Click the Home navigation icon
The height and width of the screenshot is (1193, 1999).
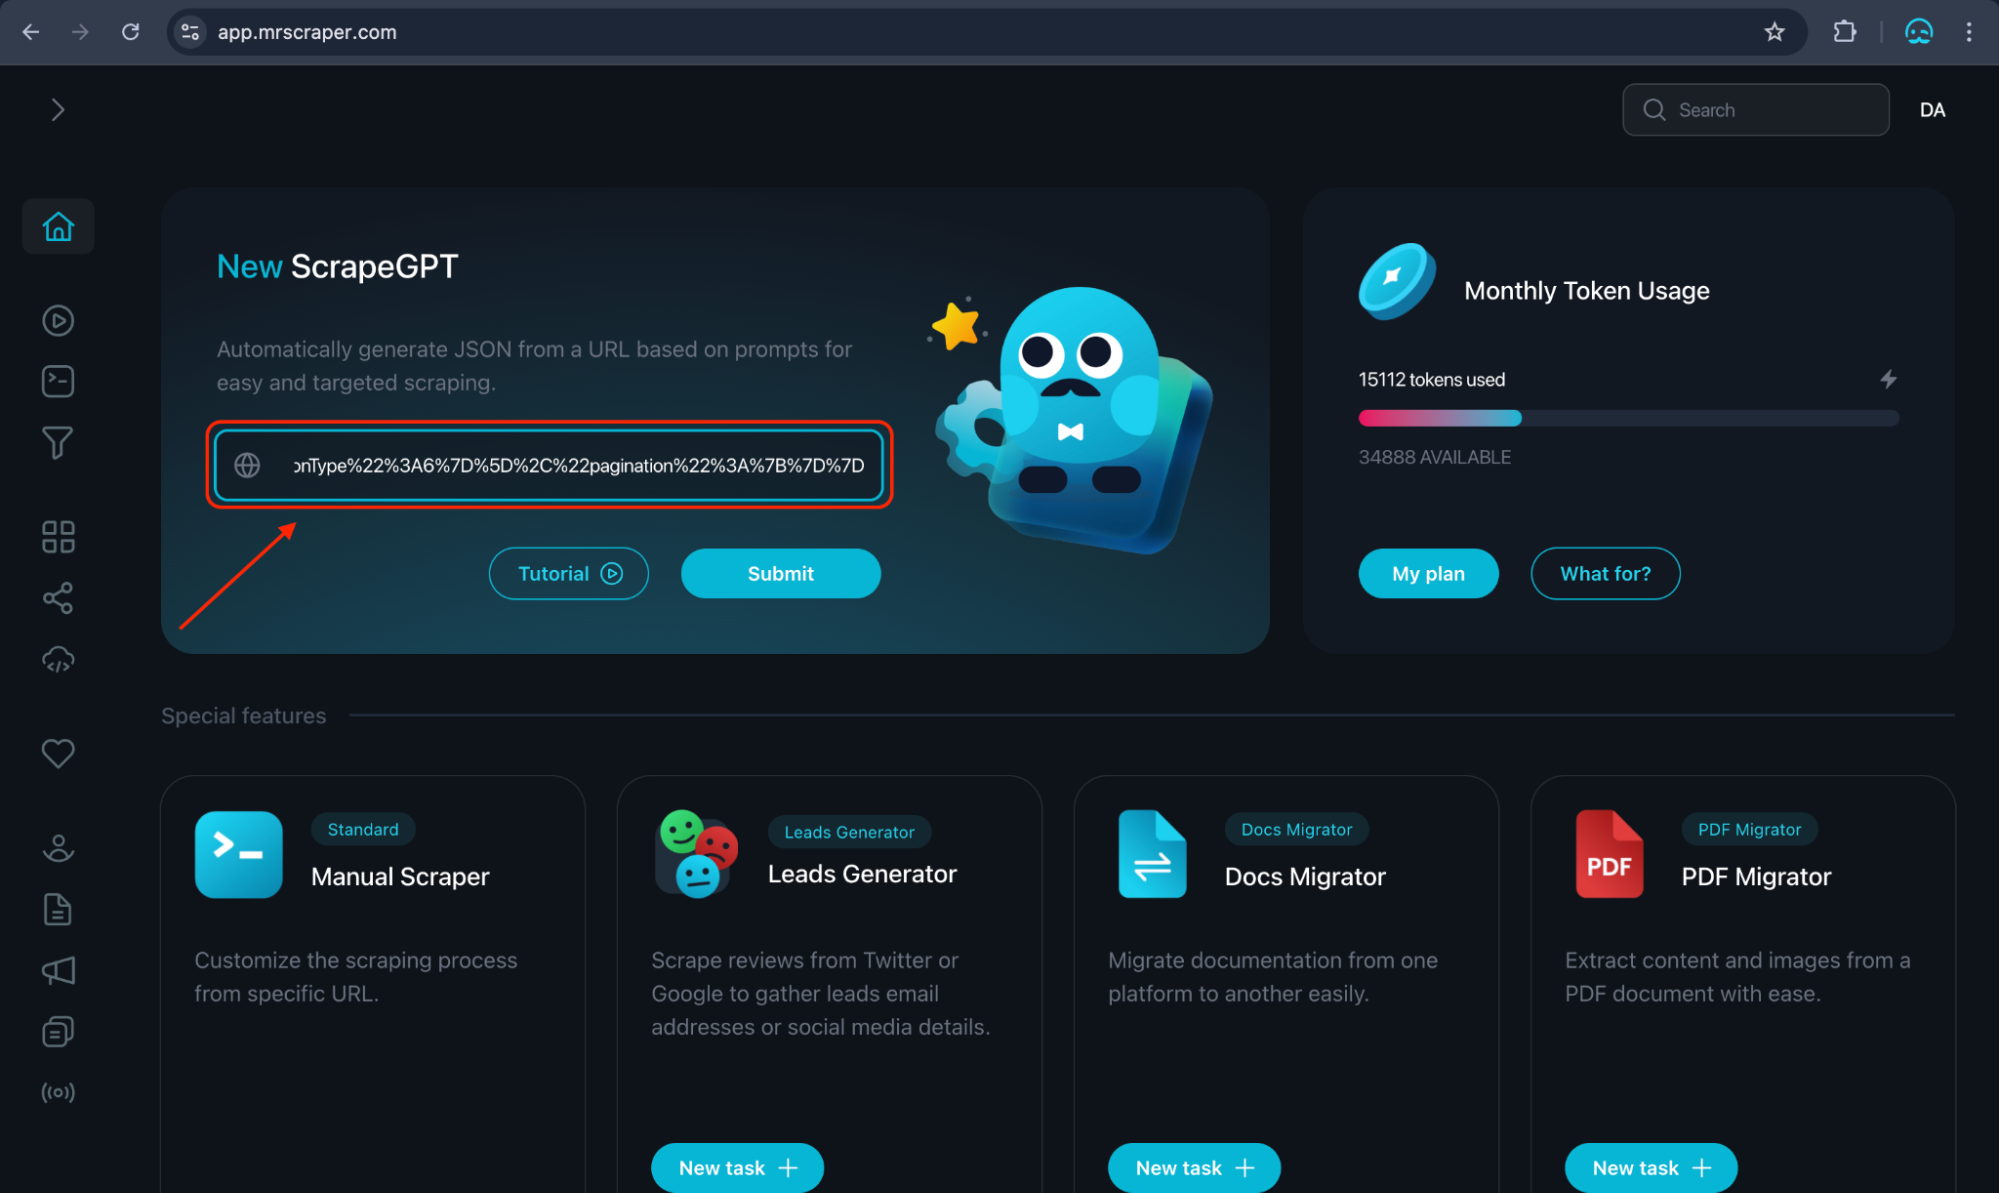tap(57, 224)
